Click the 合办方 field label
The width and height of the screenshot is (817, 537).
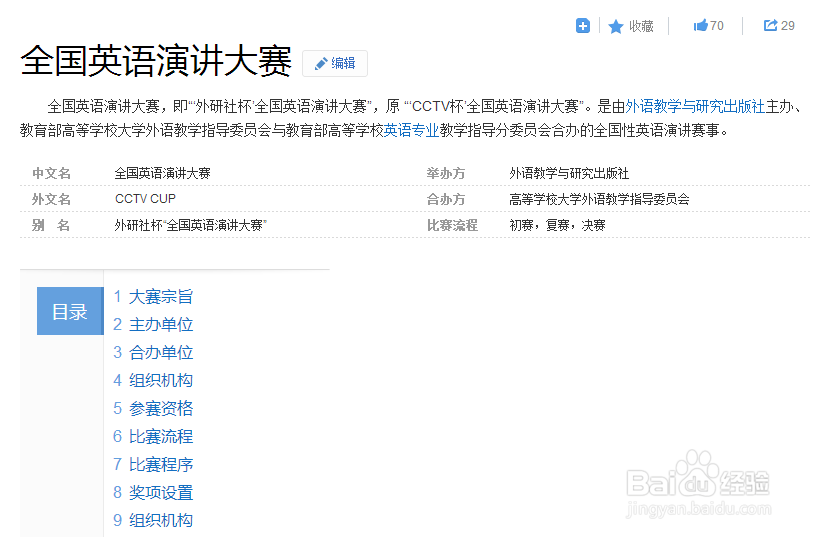tap(445, 199)
